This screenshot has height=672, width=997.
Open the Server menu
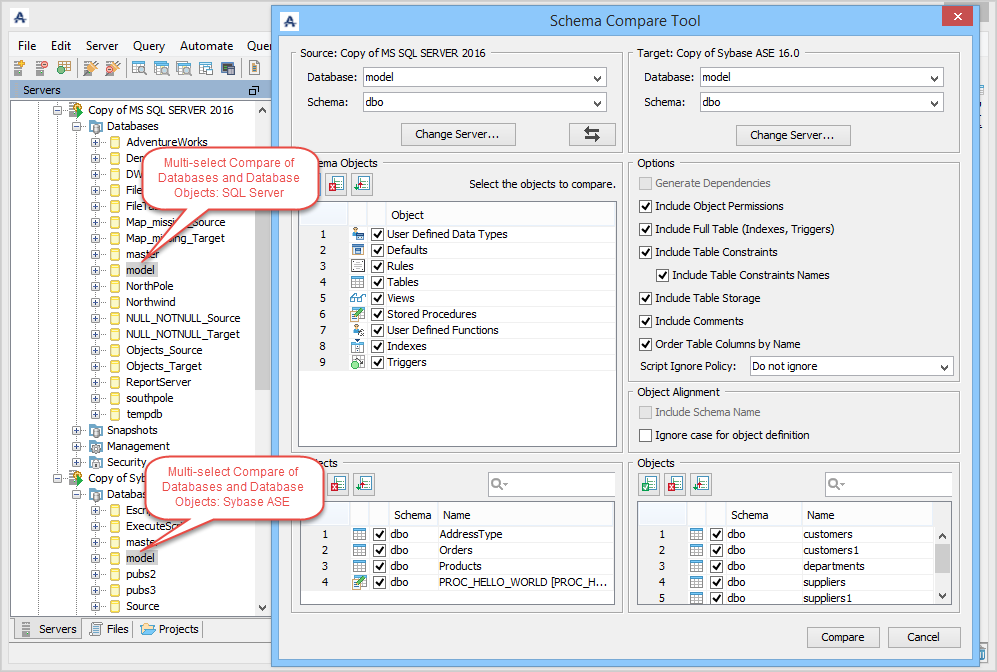(102, 46)
